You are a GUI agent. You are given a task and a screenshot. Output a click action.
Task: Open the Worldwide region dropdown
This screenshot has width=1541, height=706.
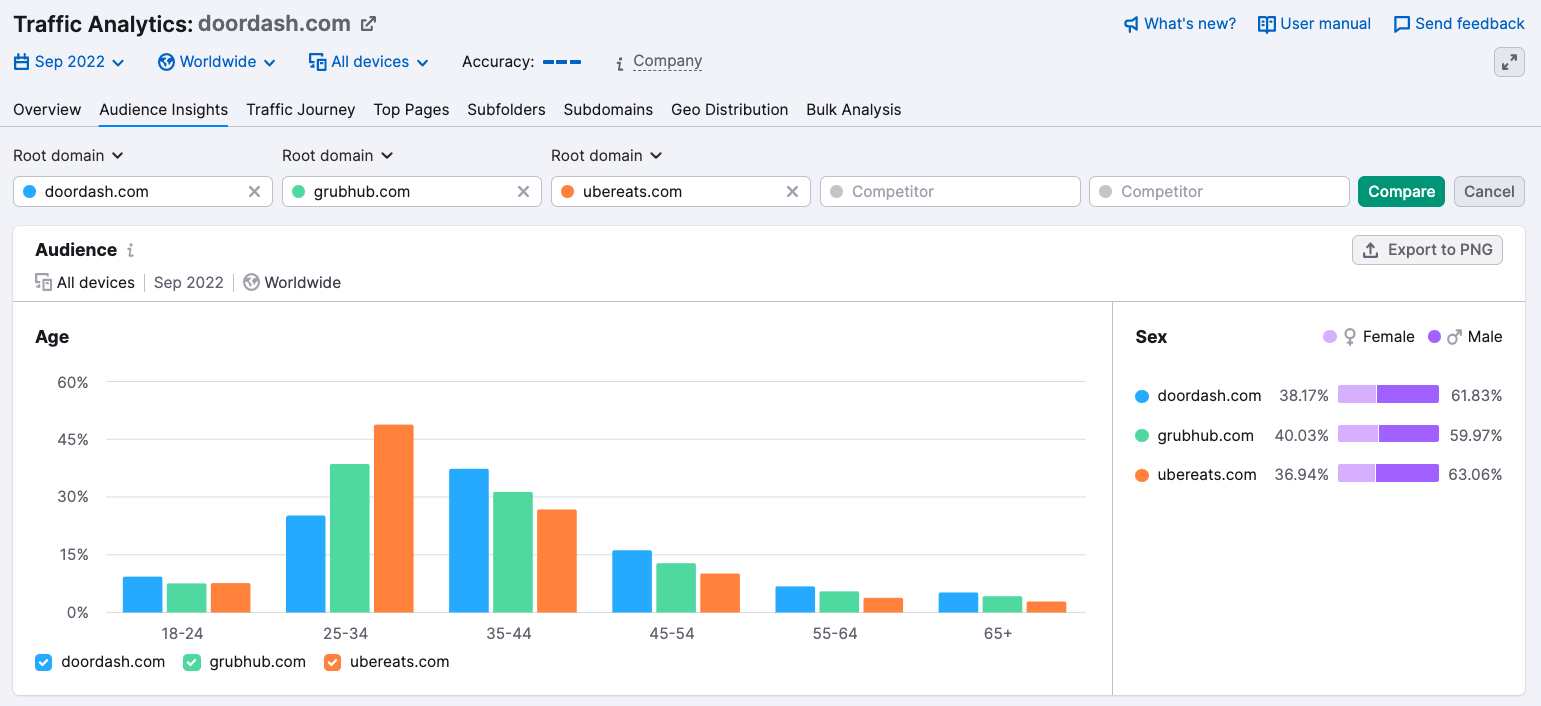pyautogui.click(x=217, y=62)
